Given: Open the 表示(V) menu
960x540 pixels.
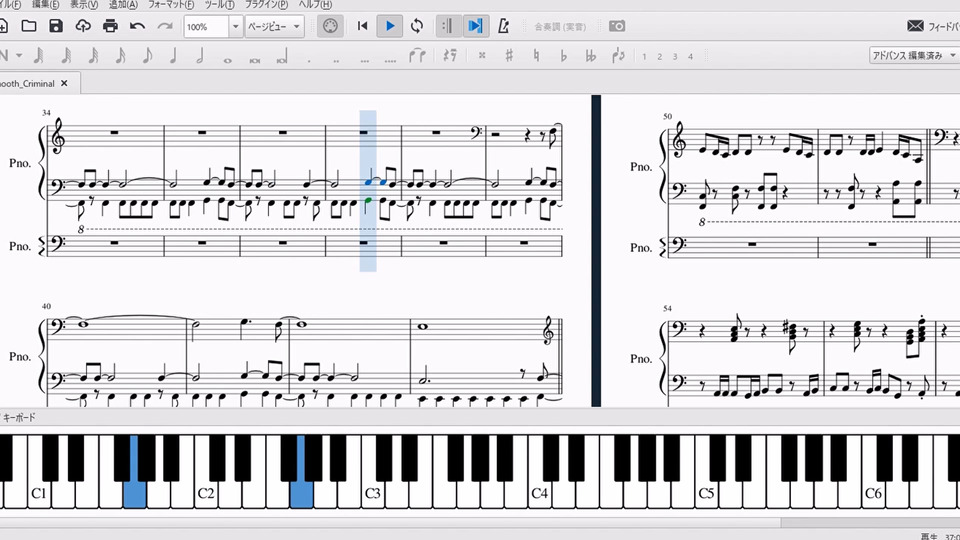Looking at the screenshot, I should click(84, 4).
